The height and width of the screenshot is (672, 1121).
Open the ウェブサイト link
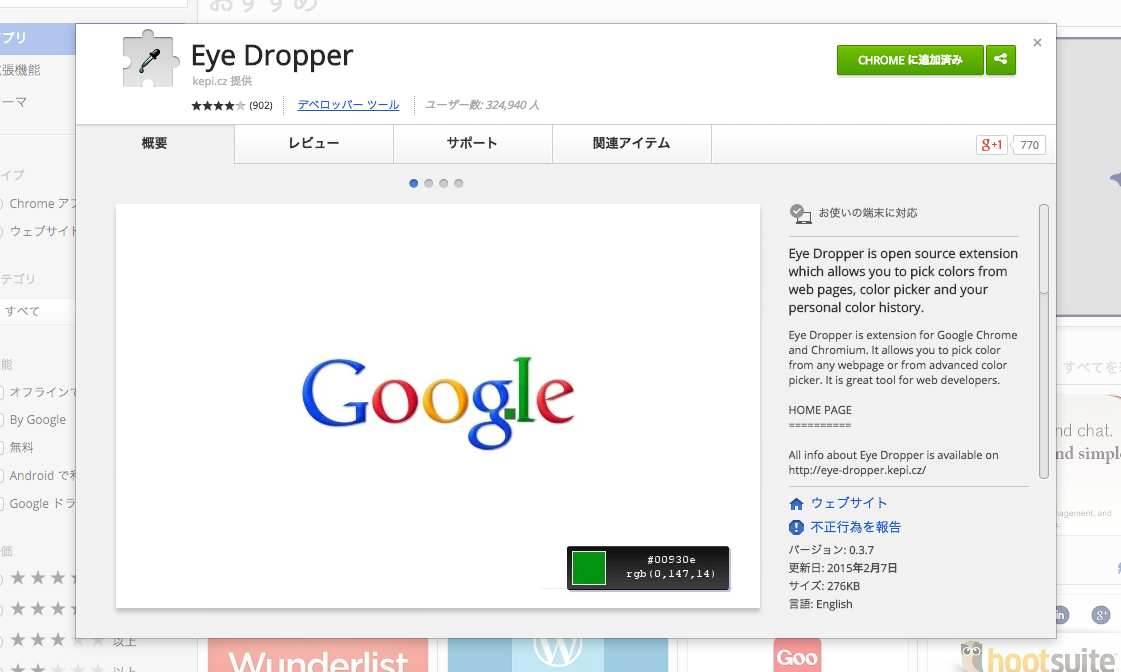coord(849,503)
